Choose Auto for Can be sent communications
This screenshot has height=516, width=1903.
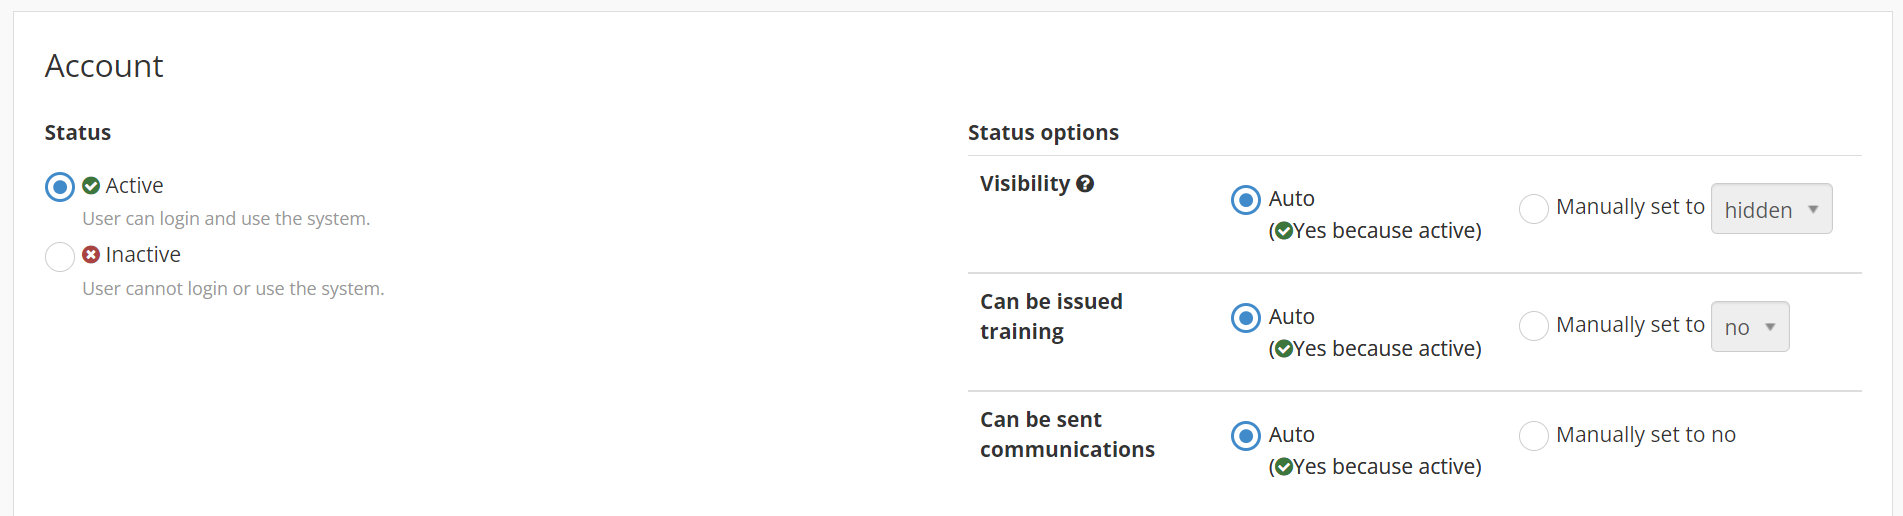click(x=1246, y=436)
